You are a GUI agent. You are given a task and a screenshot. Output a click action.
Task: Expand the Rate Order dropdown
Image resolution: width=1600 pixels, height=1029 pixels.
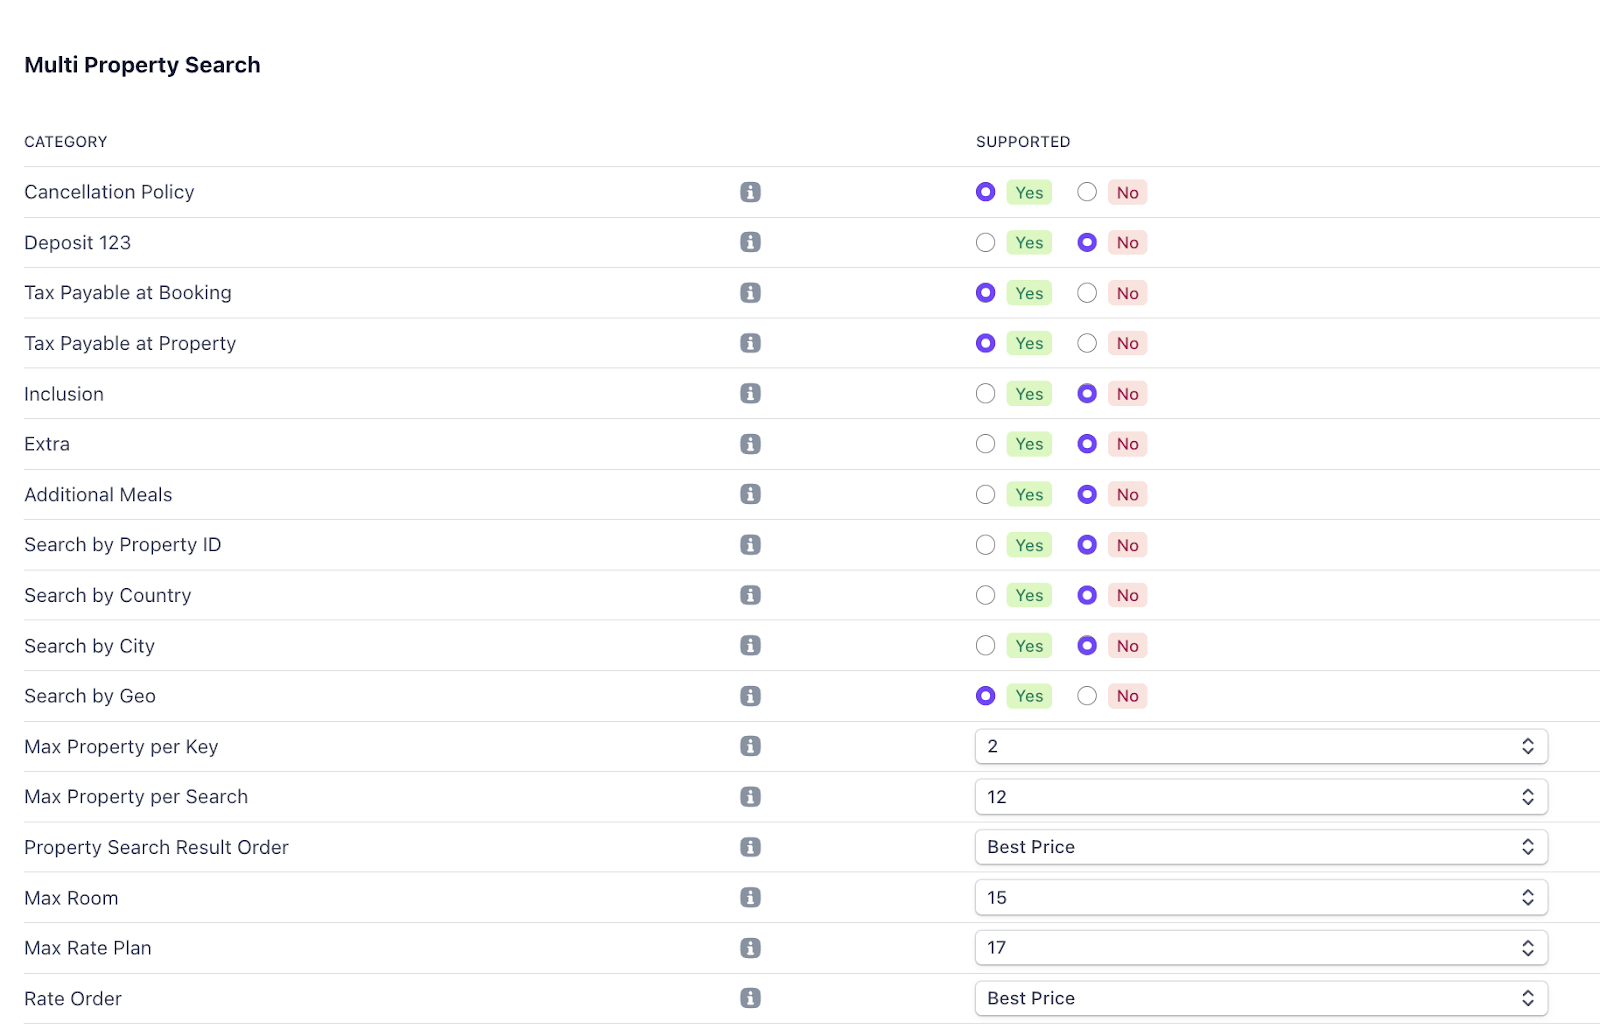[x=1260, y=998]
